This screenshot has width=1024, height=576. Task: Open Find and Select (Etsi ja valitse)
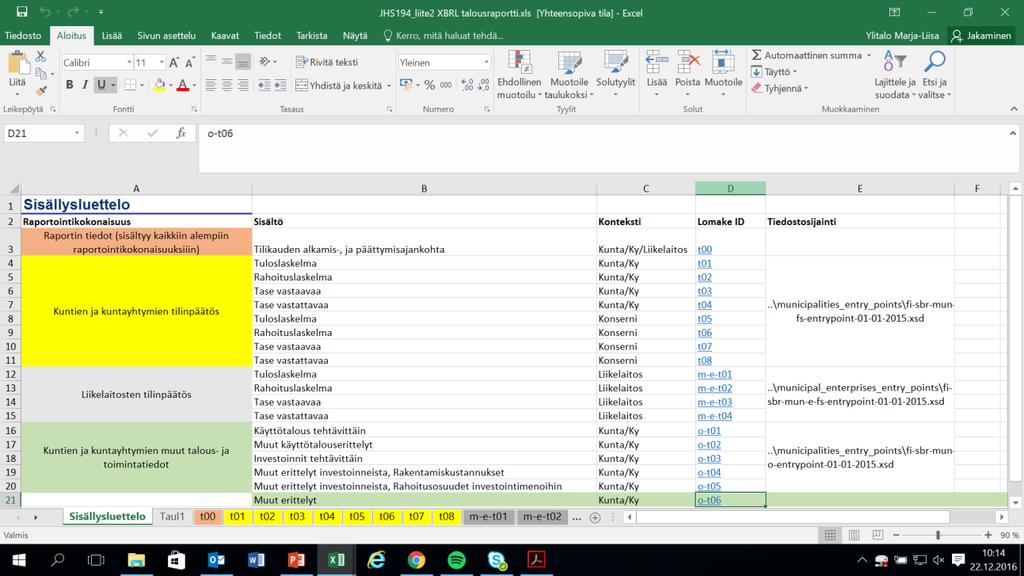[x=935, y=74]
